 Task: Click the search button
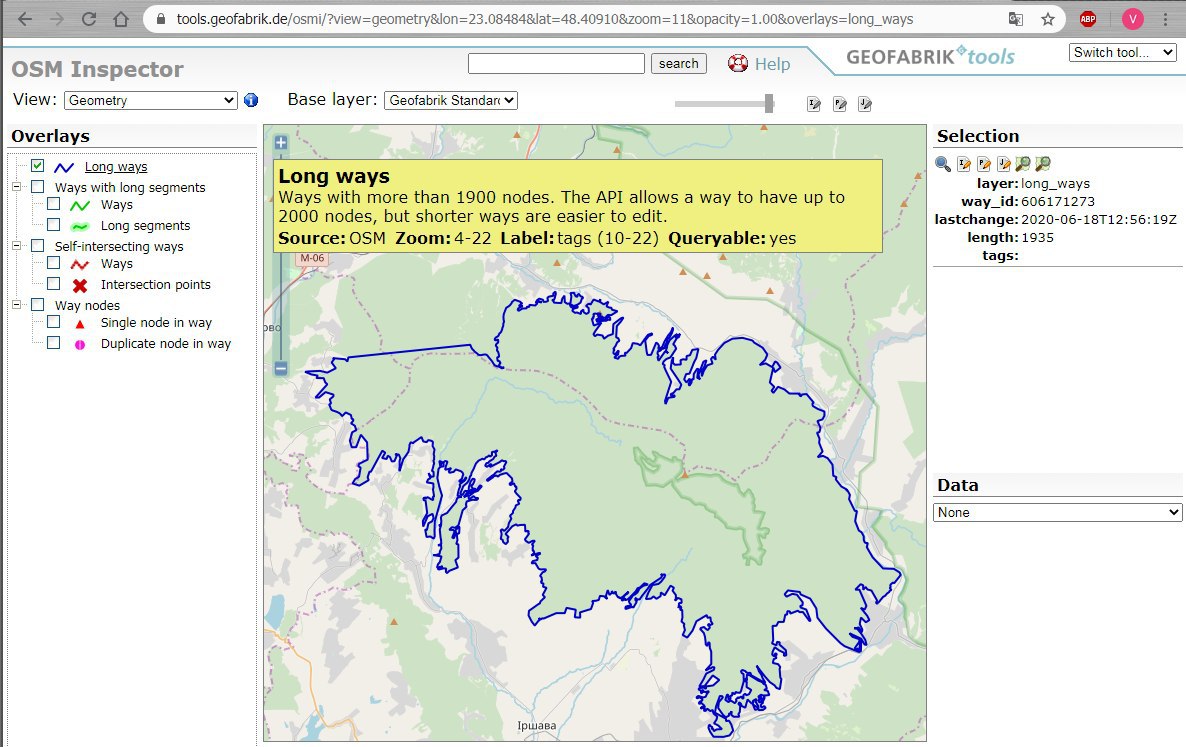coord(678,64)
